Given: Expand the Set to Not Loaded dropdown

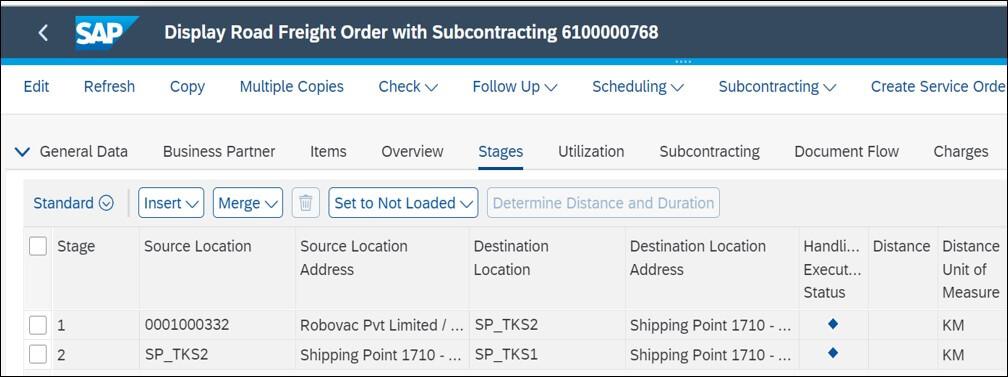Looking at the screenshot, I should [403, 203].
